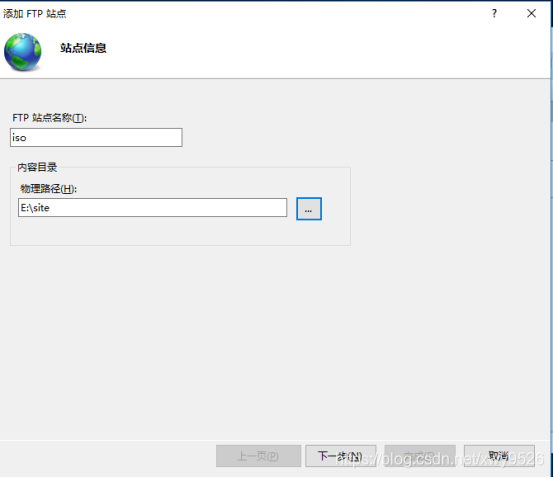Viewport: 554px width, 478px height.
Task: Click the disabled Finish button beside 下一步(N)
Action: pyautogui.click(x=420, y=456)
